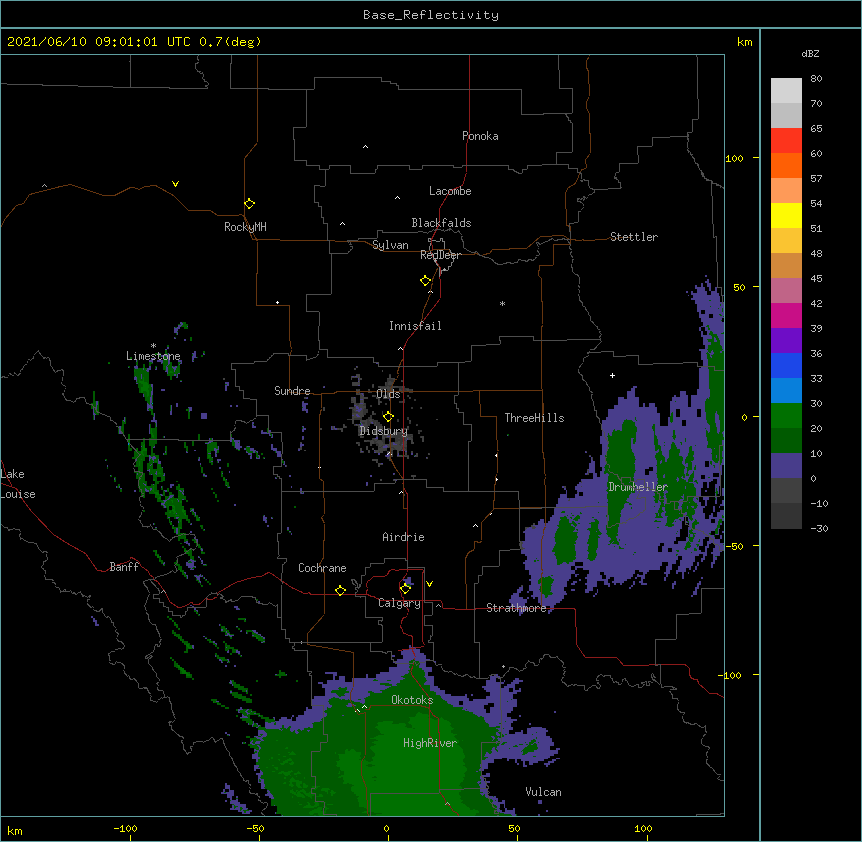Click the white asterisk above Limestone label

tap(153, 346)
